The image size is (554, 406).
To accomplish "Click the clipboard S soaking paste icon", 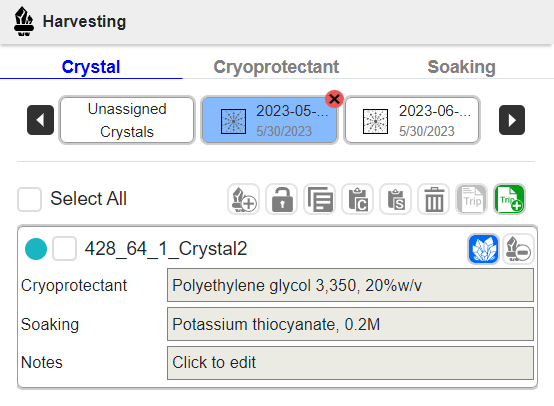I will pyautogui.click(x=396, y=199).
